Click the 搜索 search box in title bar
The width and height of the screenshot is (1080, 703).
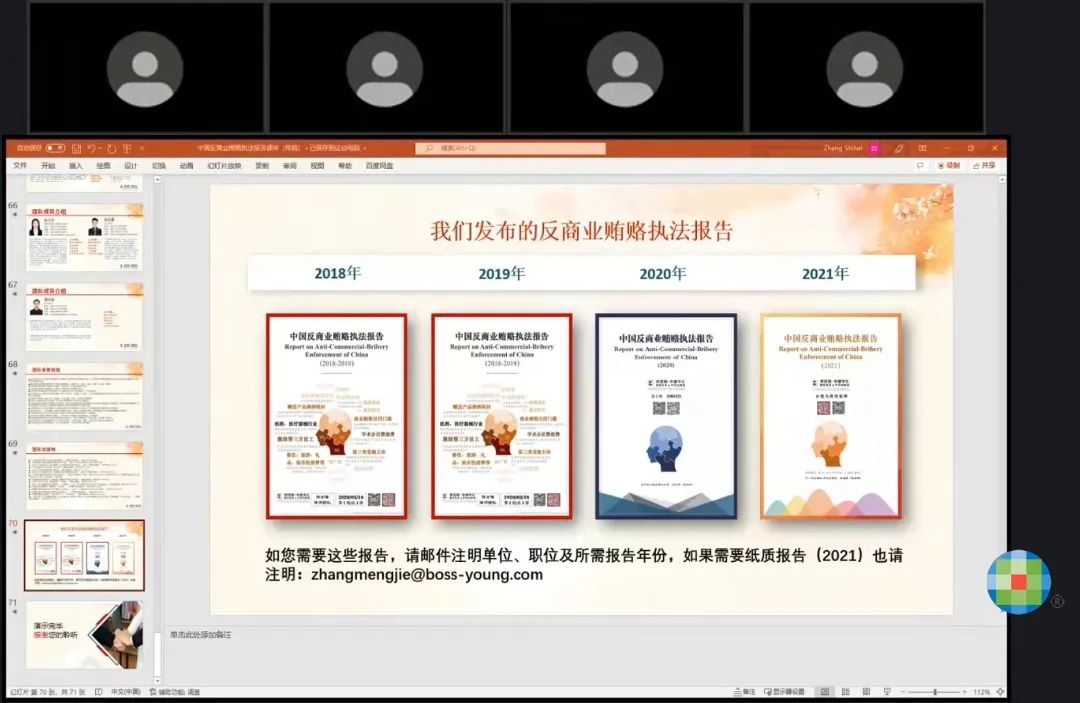[x=510, y=148]
